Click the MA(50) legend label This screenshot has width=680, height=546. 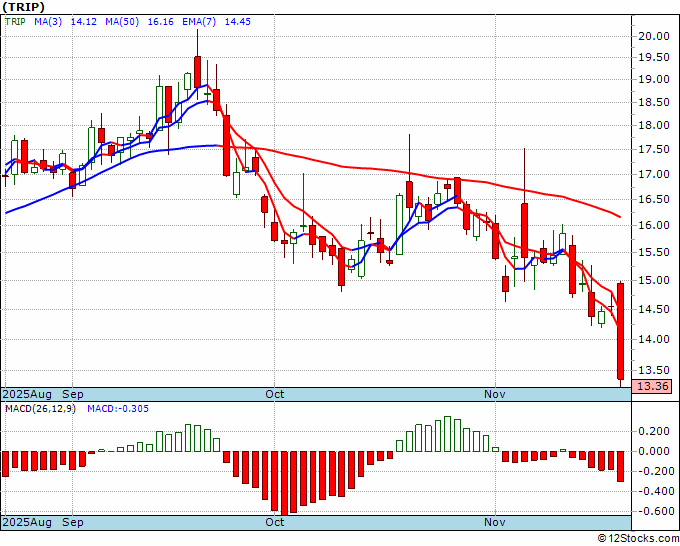[x=122, y=21]
